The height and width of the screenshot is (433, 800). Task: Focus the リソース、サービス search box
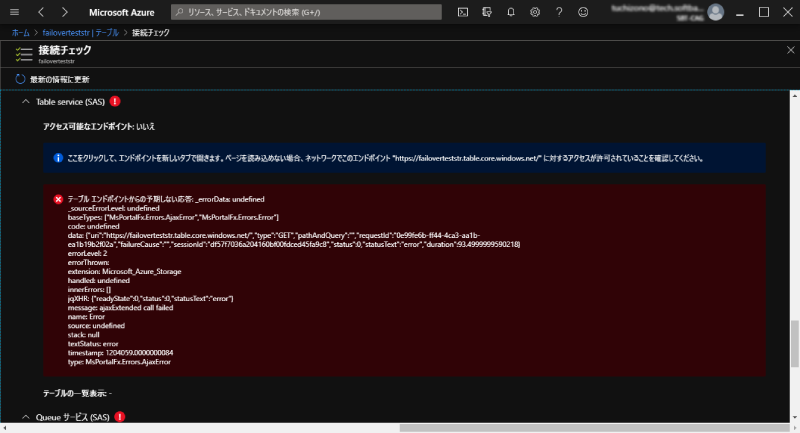(307, 12)
